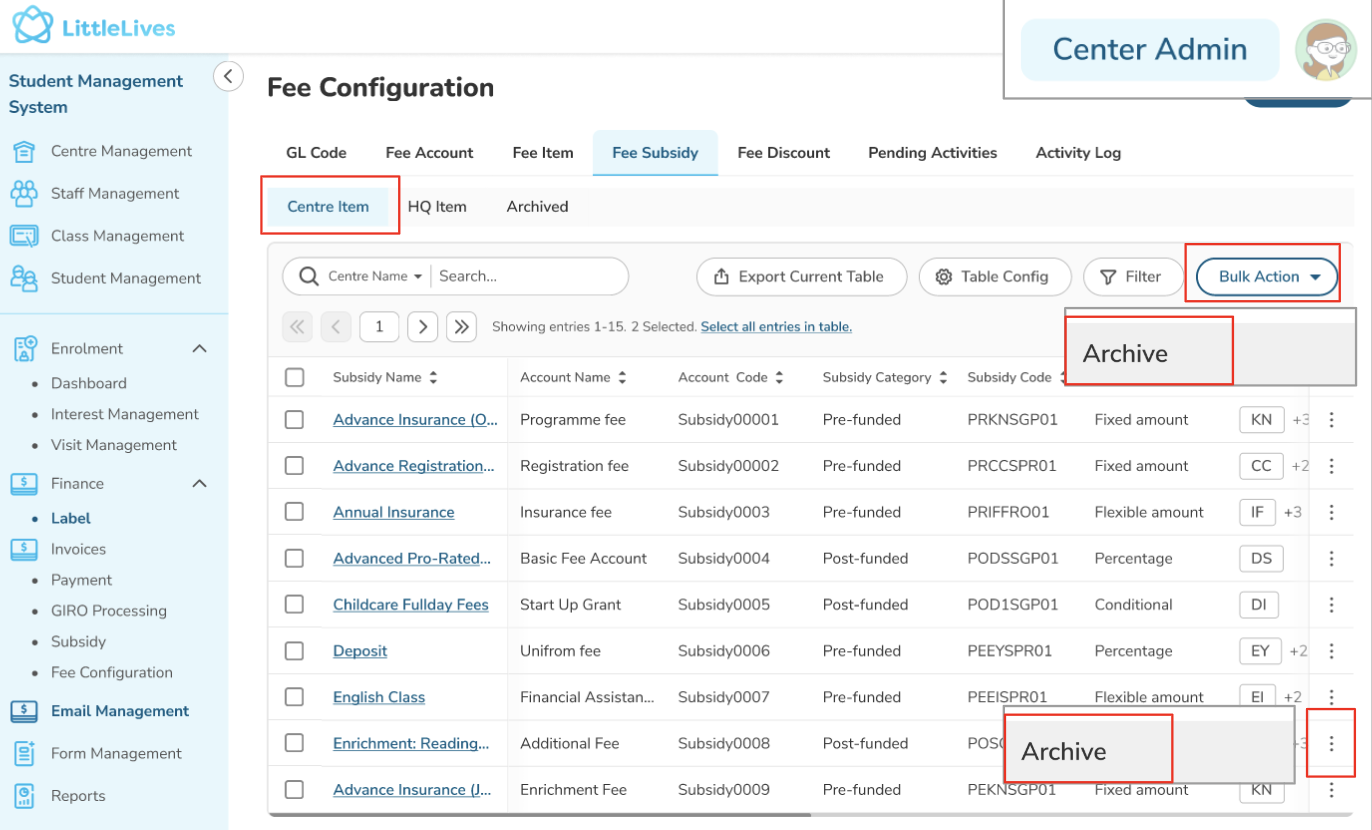Click Export Current Table button
This screenshot has height=830, width=1372.
pyautogui.click(x=800, y=277)
